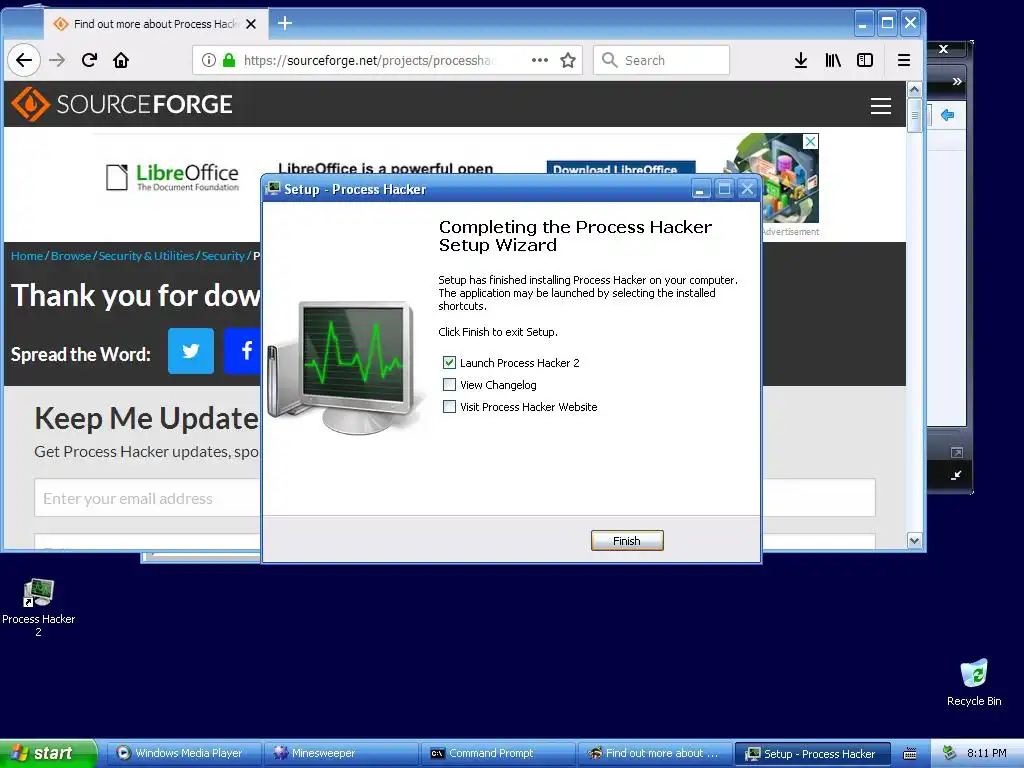
Task: Go to the Firefox home page
Action: click(121, 60)
